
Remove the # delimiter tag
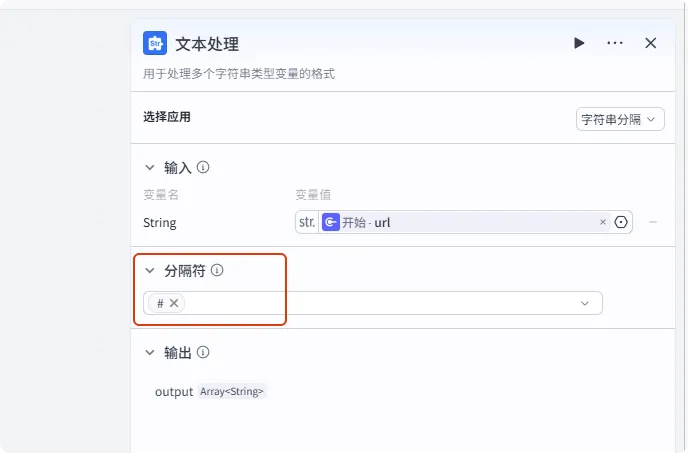(174, 303)
